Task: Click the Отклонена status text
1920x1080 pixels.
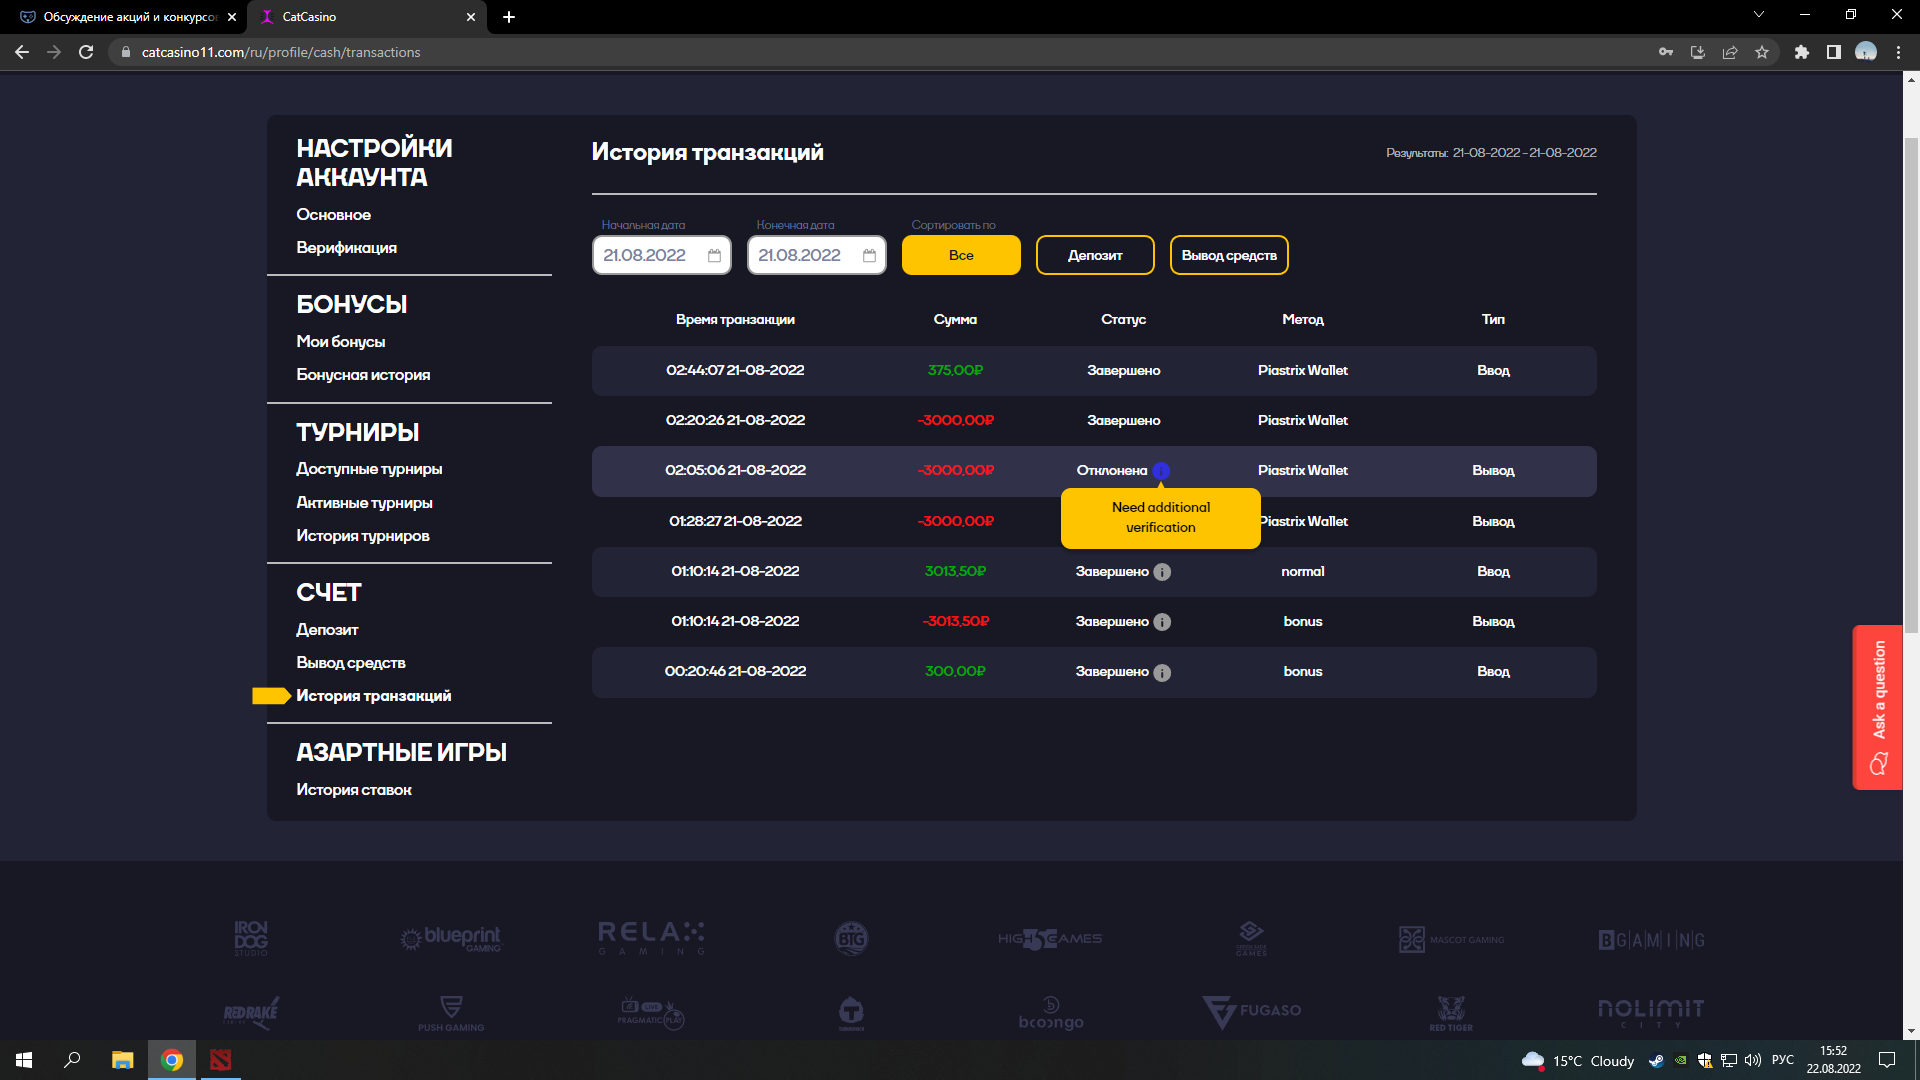Action: pyautogui.click(x=1112, y=471)
